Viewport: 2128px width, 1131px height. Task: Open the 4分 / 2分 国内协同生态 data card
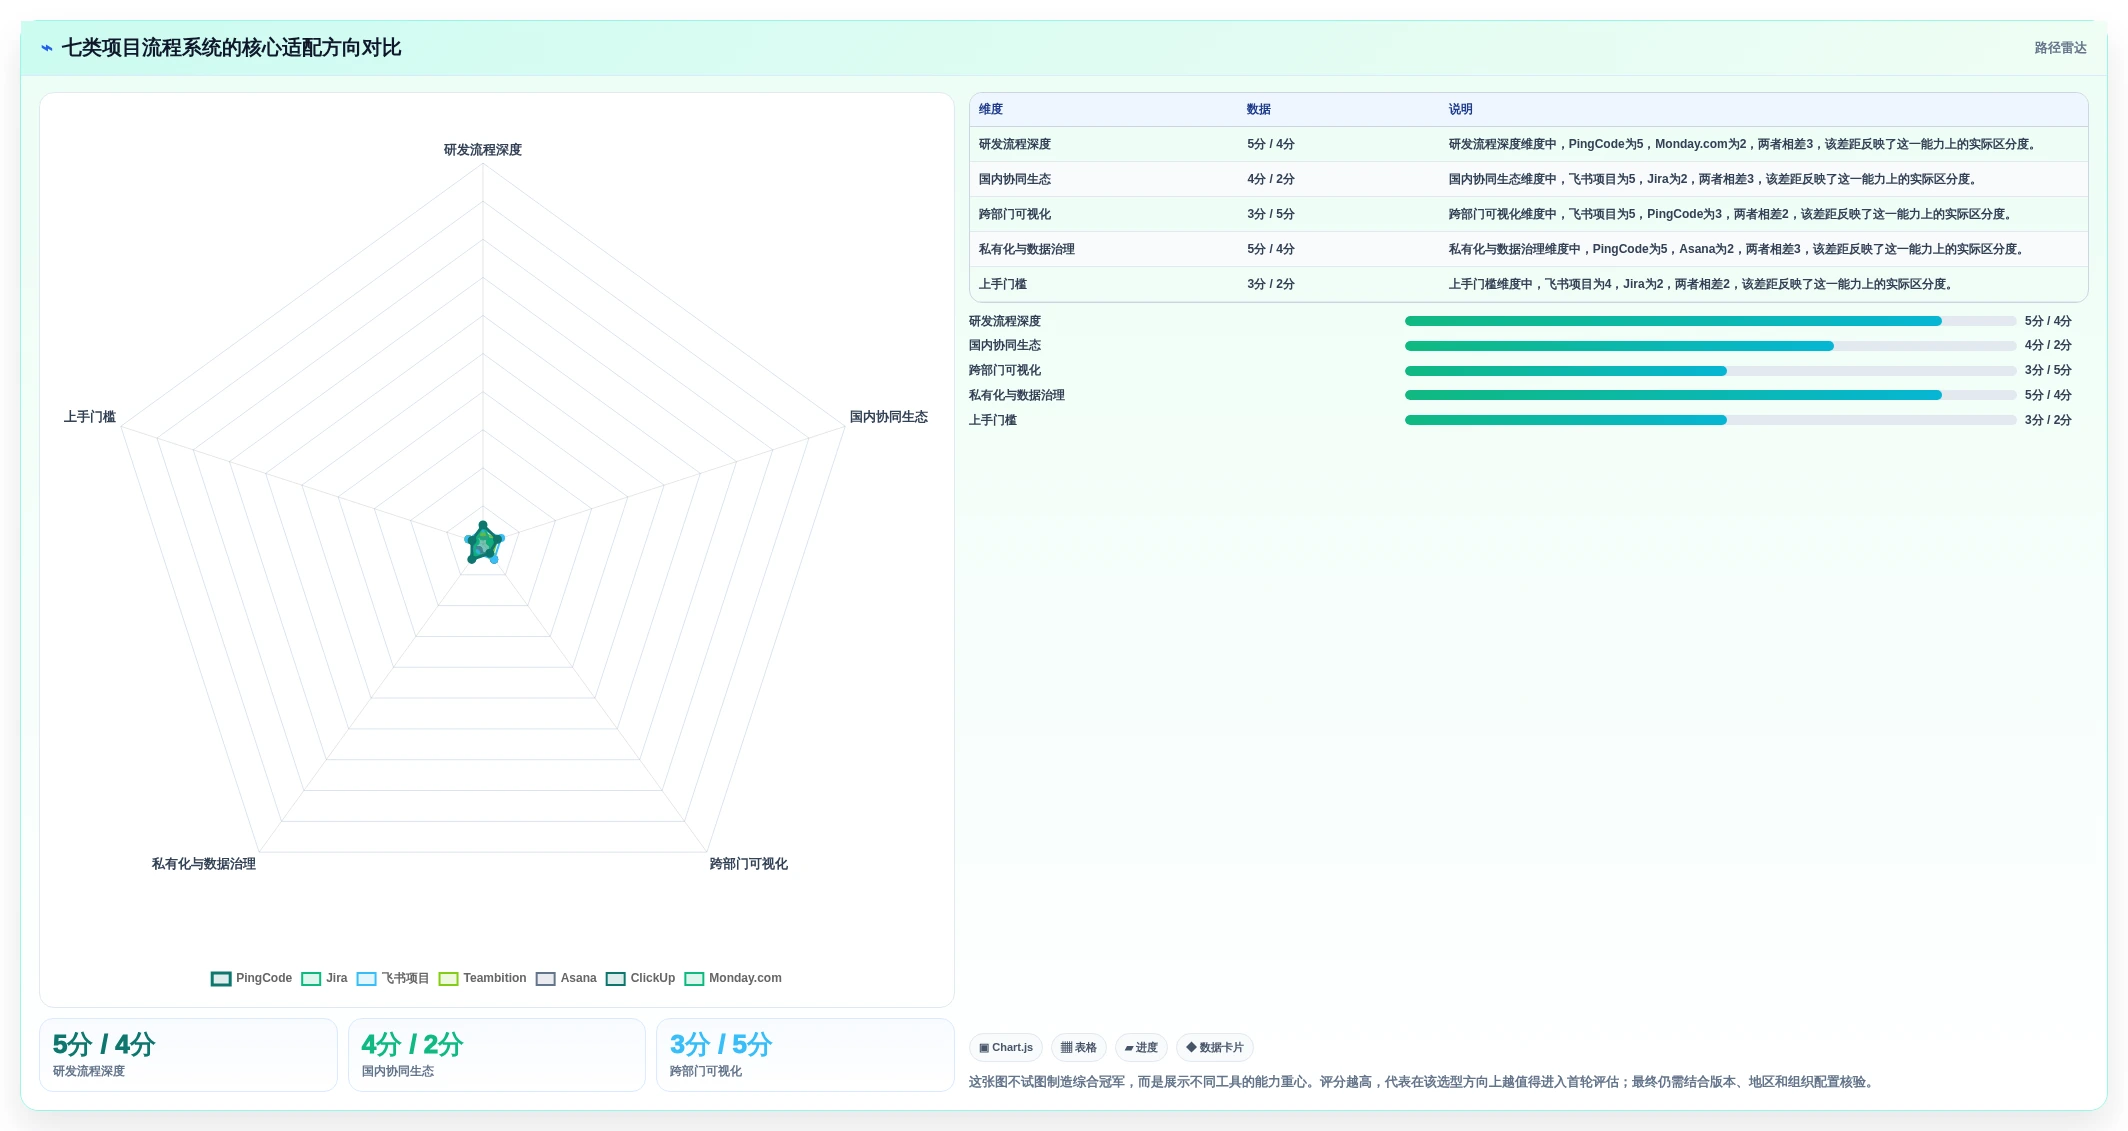click(x=497, y=1055)
